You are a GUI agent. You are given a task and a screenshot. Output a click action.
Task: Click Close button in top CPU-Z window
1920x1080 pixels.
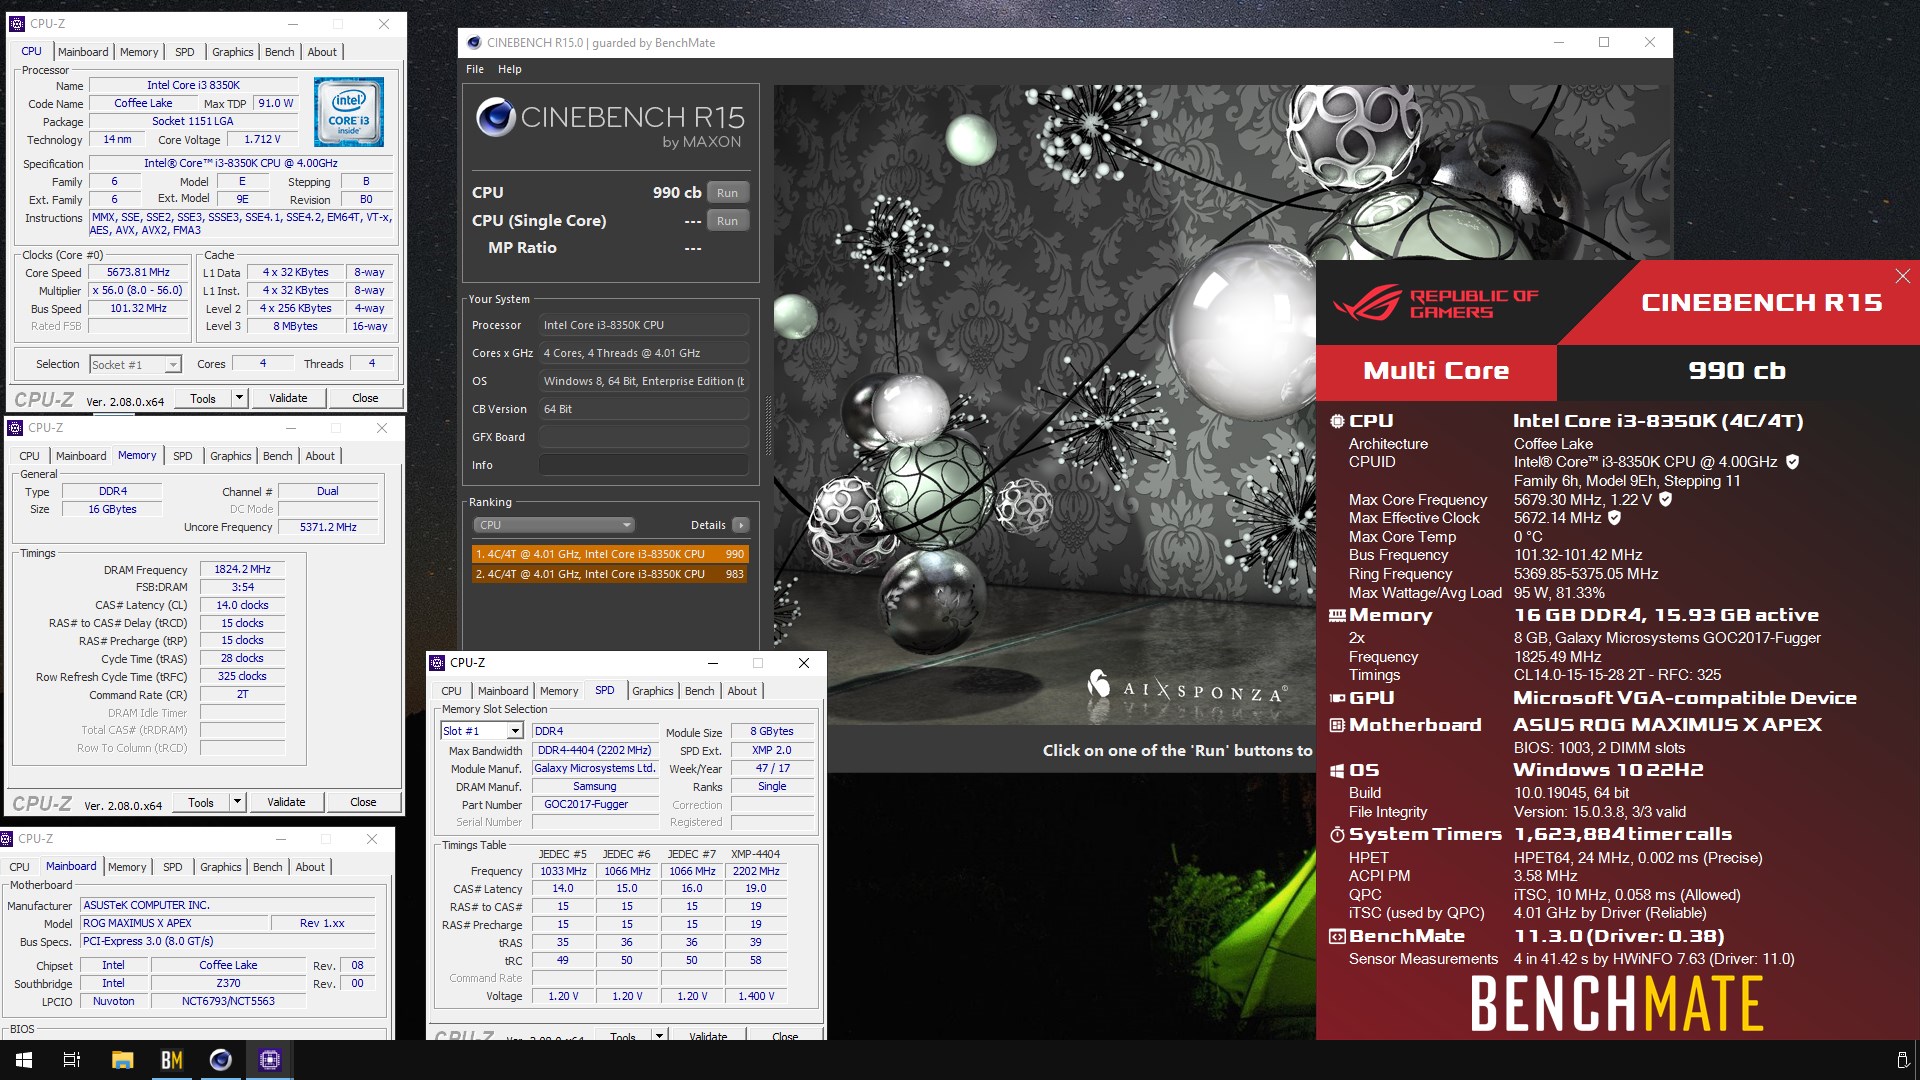[365, 398]
